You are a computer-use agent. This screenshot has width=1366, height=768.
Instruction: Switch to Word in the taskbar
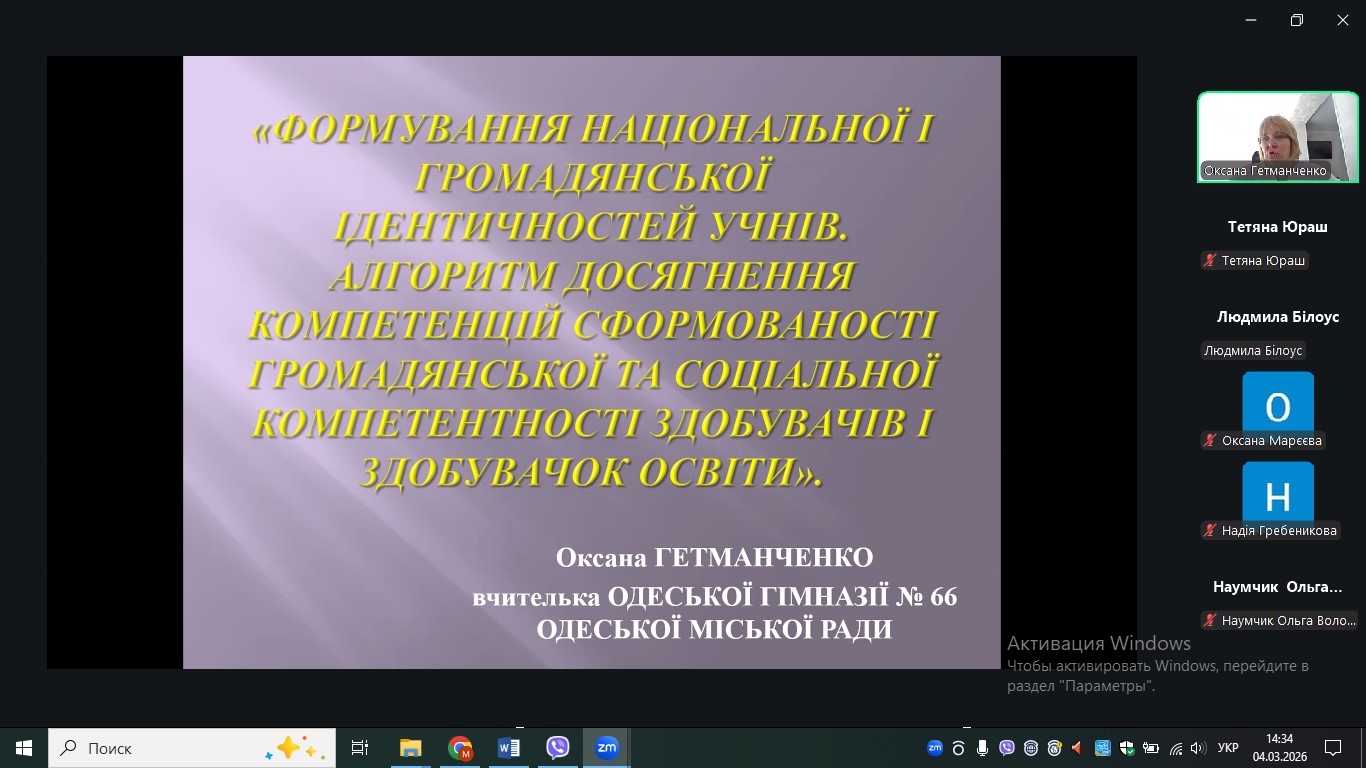point(509,748)
